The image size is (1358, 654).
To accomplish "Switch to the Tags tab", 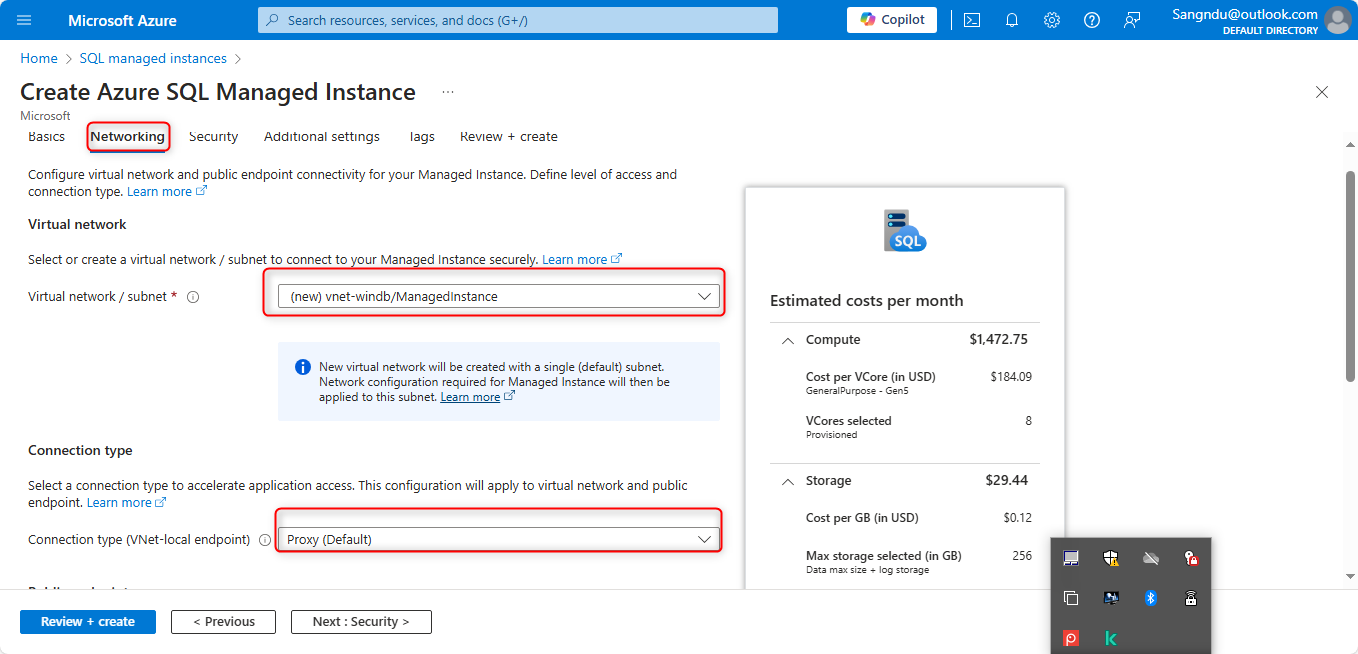I will point(421,137).
